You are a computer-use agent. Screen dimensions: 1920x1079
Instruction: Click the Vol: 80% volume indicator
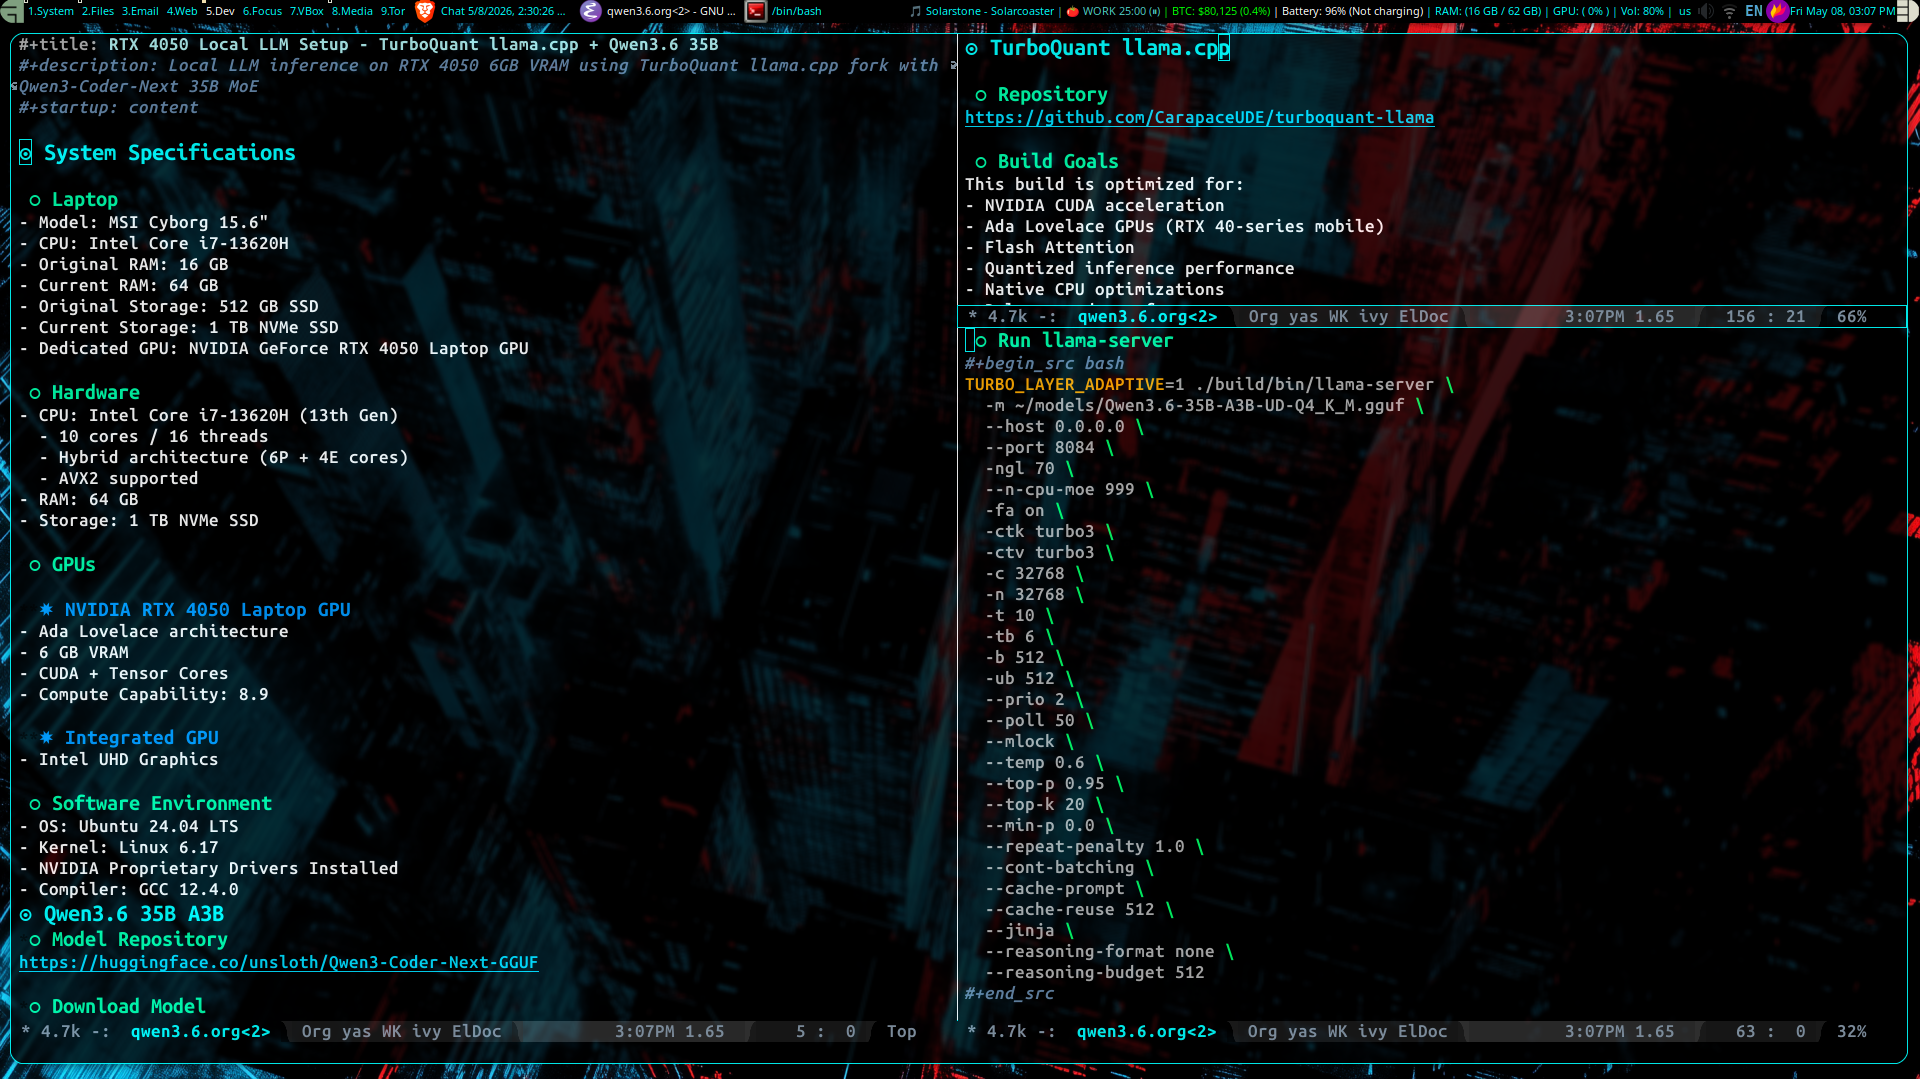1642,12
